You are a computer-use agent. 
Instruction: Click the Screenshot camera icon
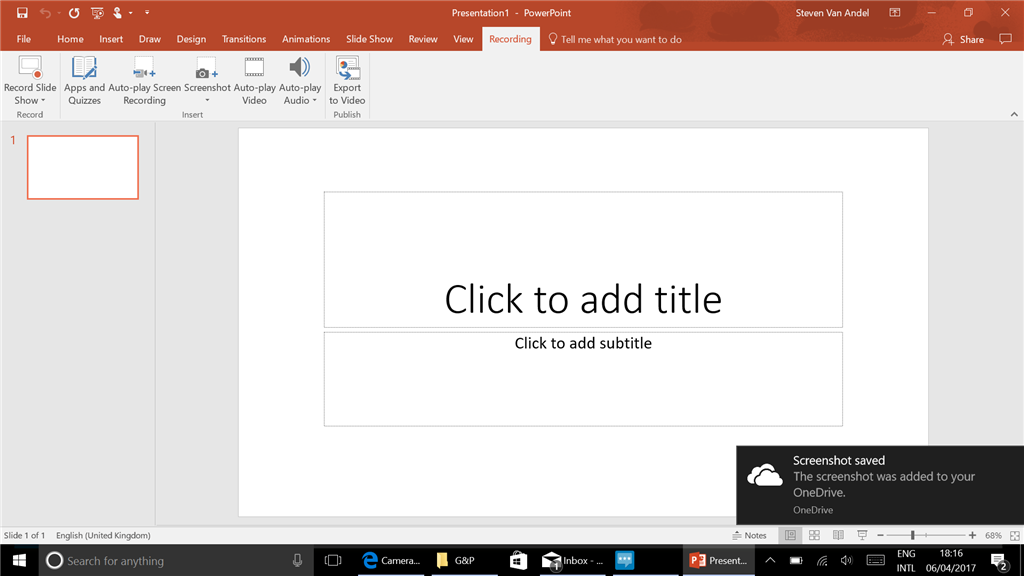[x=207, y=68]
